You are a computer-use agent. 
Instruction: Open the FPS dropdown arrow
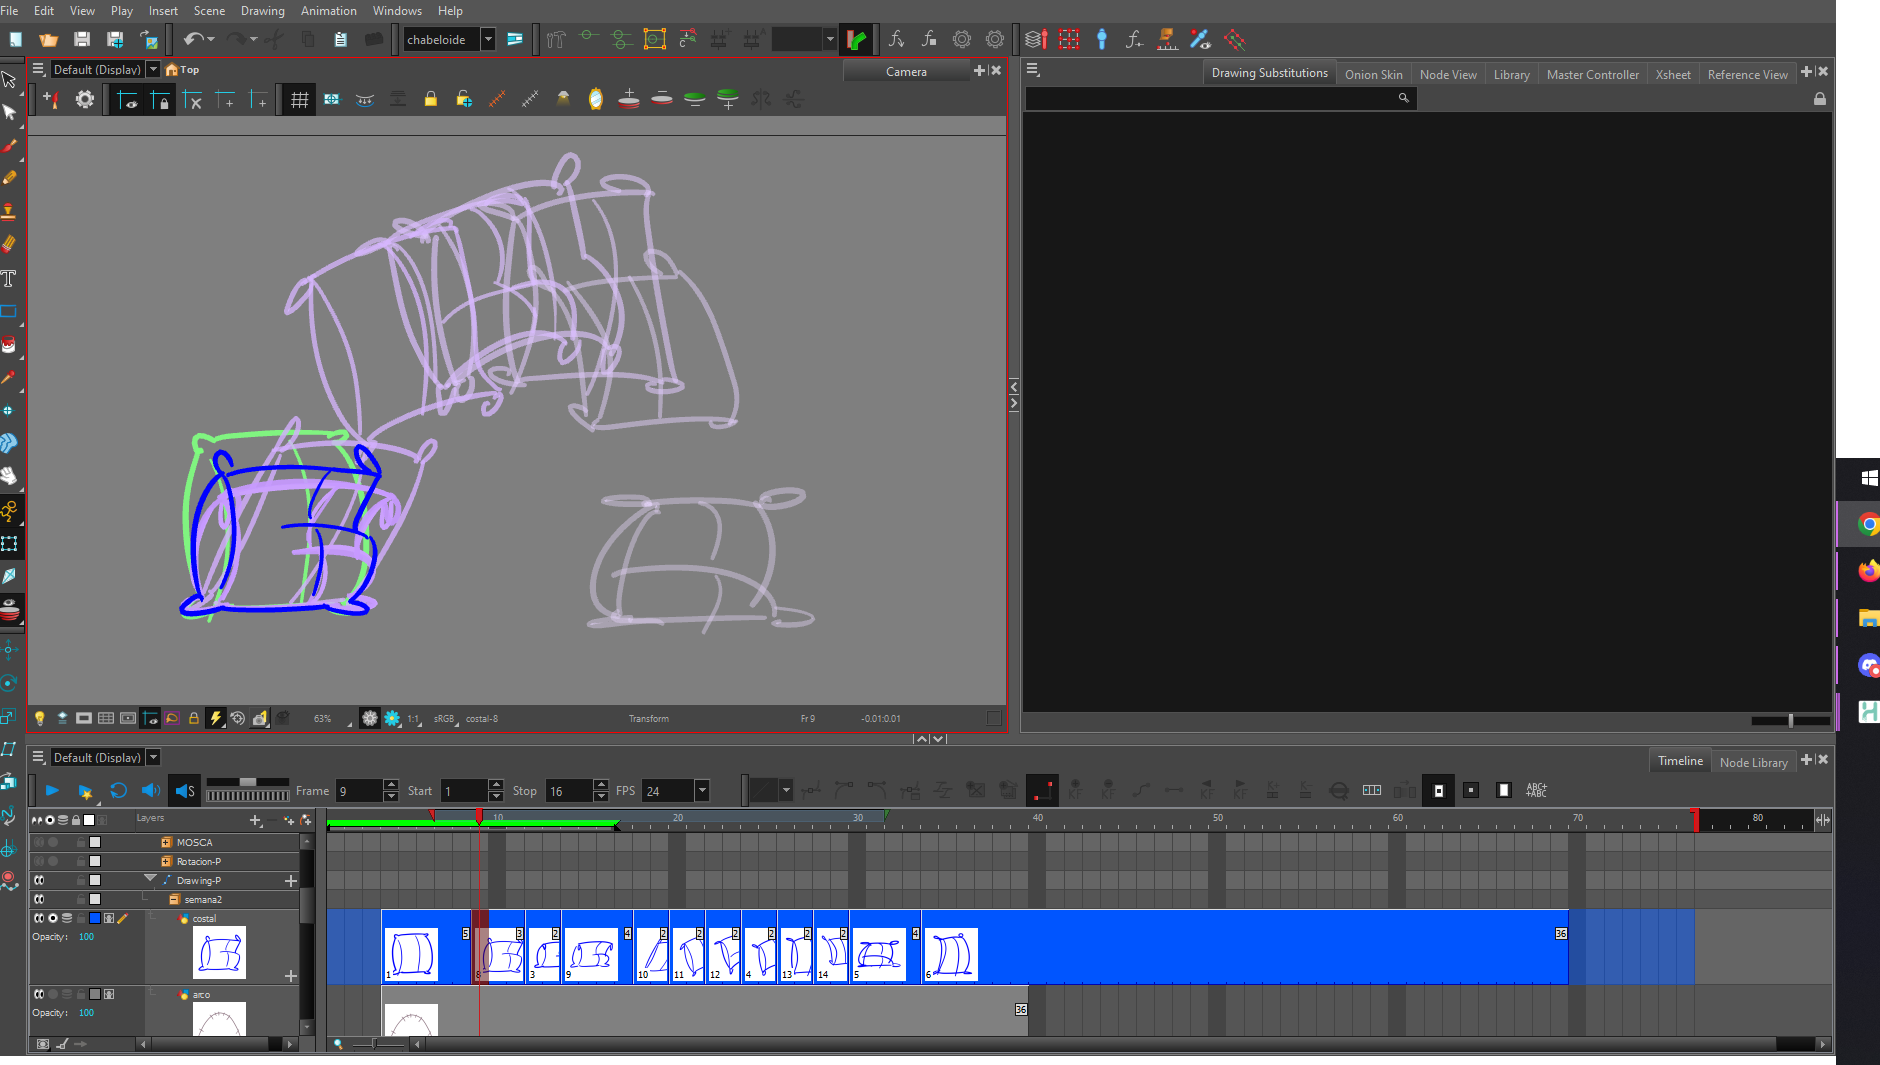pyautogui.click(x=702, y=790)
